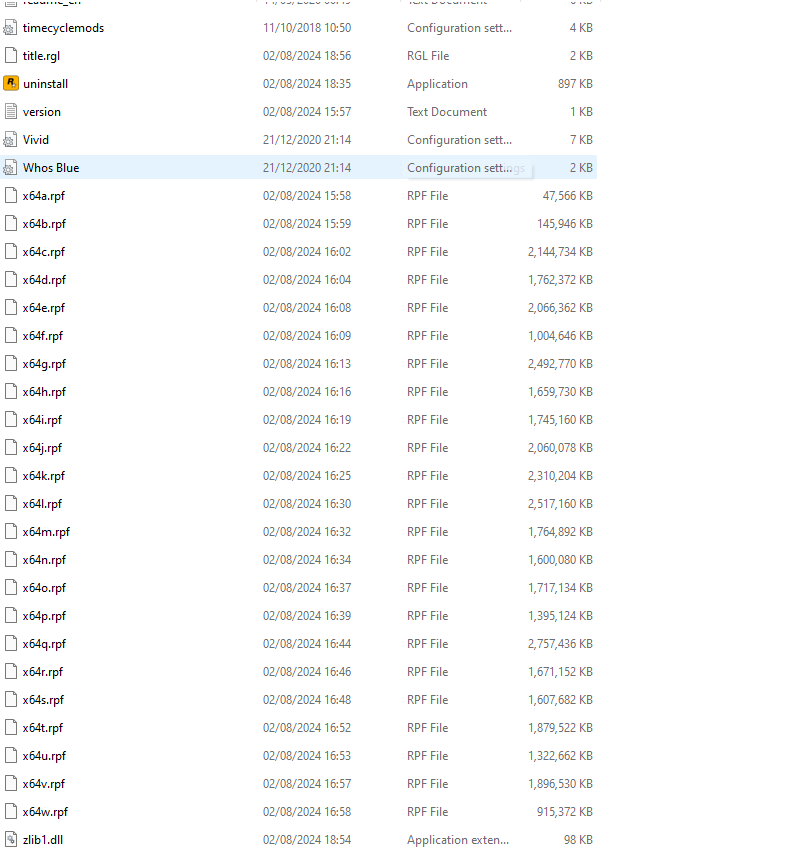Image resolution: width=796 pixels, height=864 pixels.
Task: Select the x64t.rpf file name
Action: tap(43, 728)
